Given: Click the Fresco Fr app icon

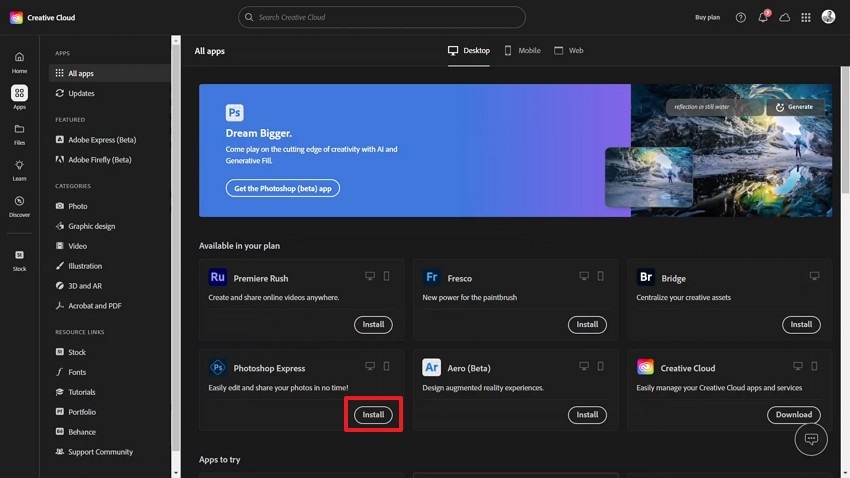Looking at the screenshot, I should point(432,277).
